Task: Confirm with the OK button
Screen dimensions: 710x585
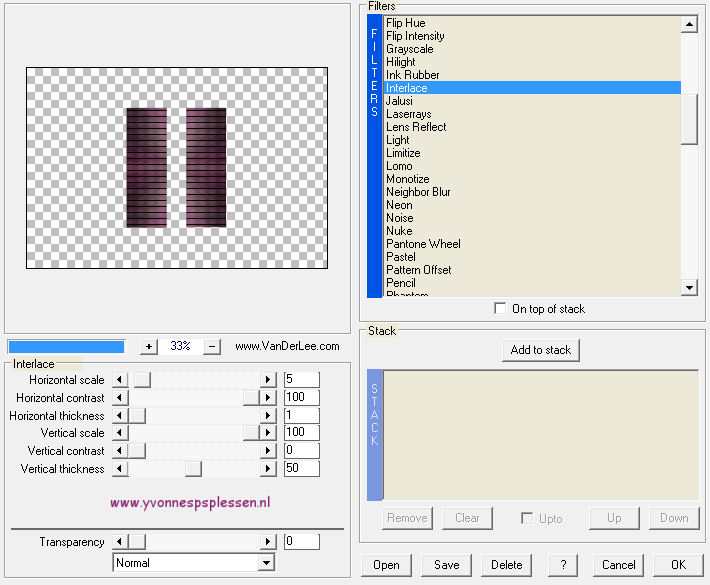Action: (x=678, y=565)
